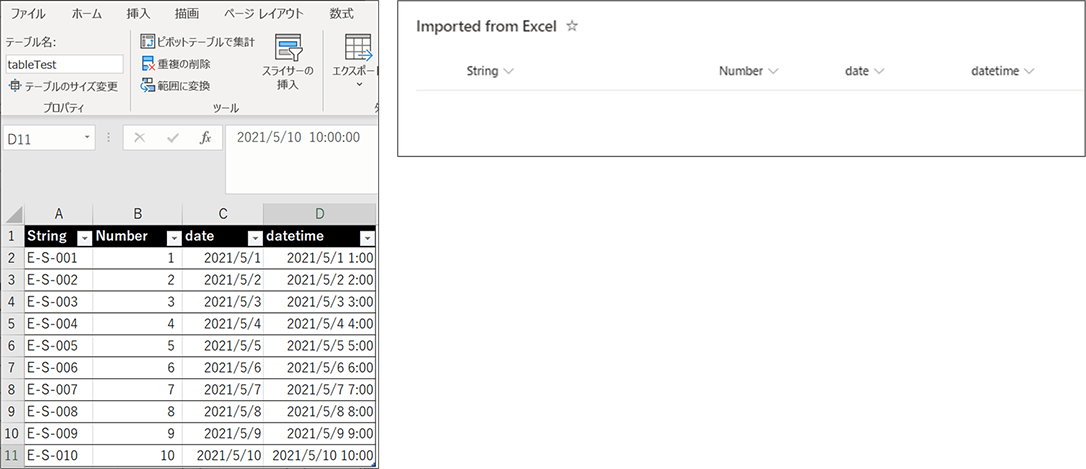Select column C header
1086x469 pixels.
[x=222, y=214]
